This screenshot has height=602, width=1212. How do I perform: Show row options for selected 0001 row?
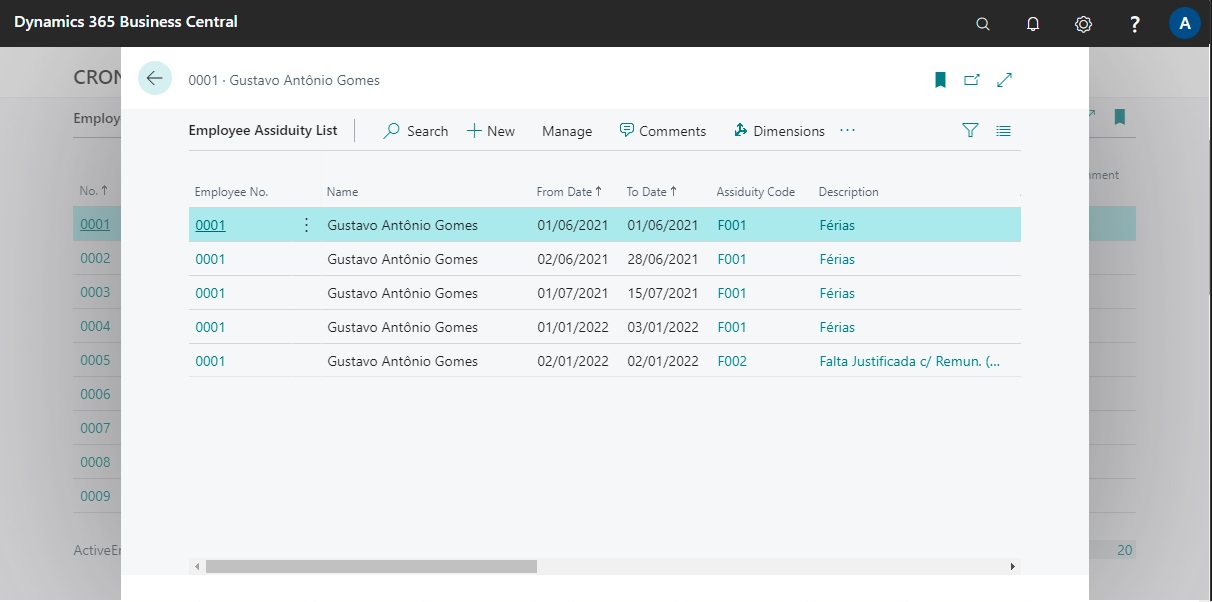306,225
